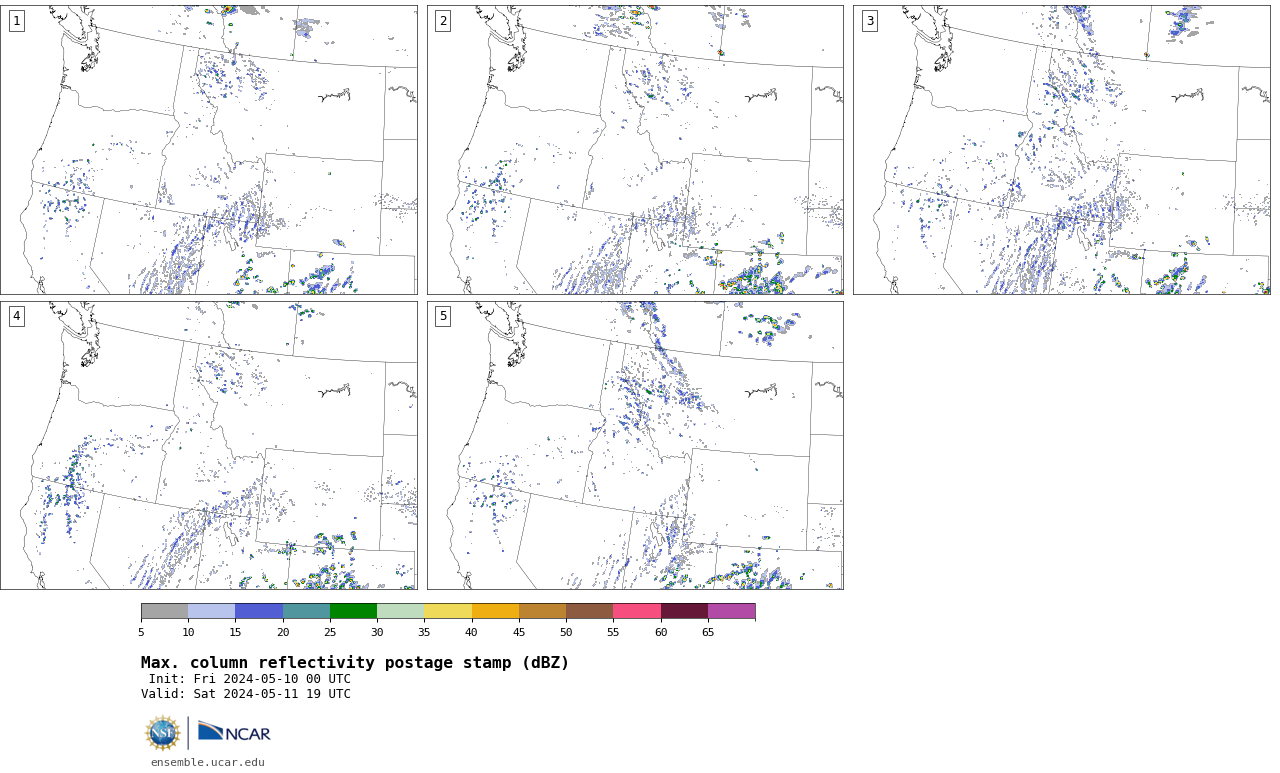Viewport: 1280px width, 773px height.
Task: Click the panel number 5 label box
Action: [x=443, y=316]
